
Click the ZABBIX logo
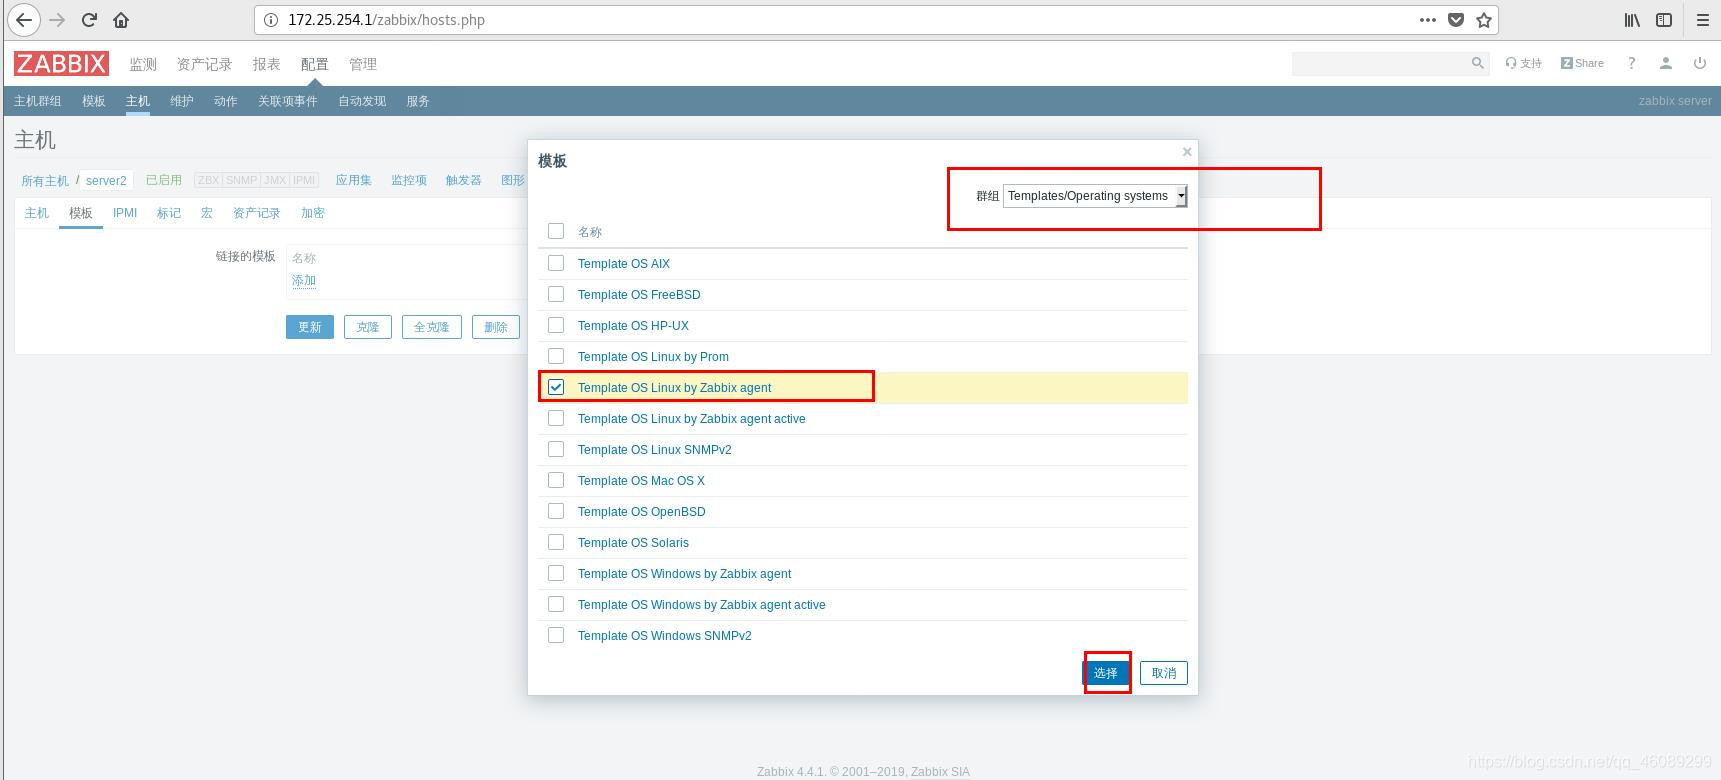(61, 64)
